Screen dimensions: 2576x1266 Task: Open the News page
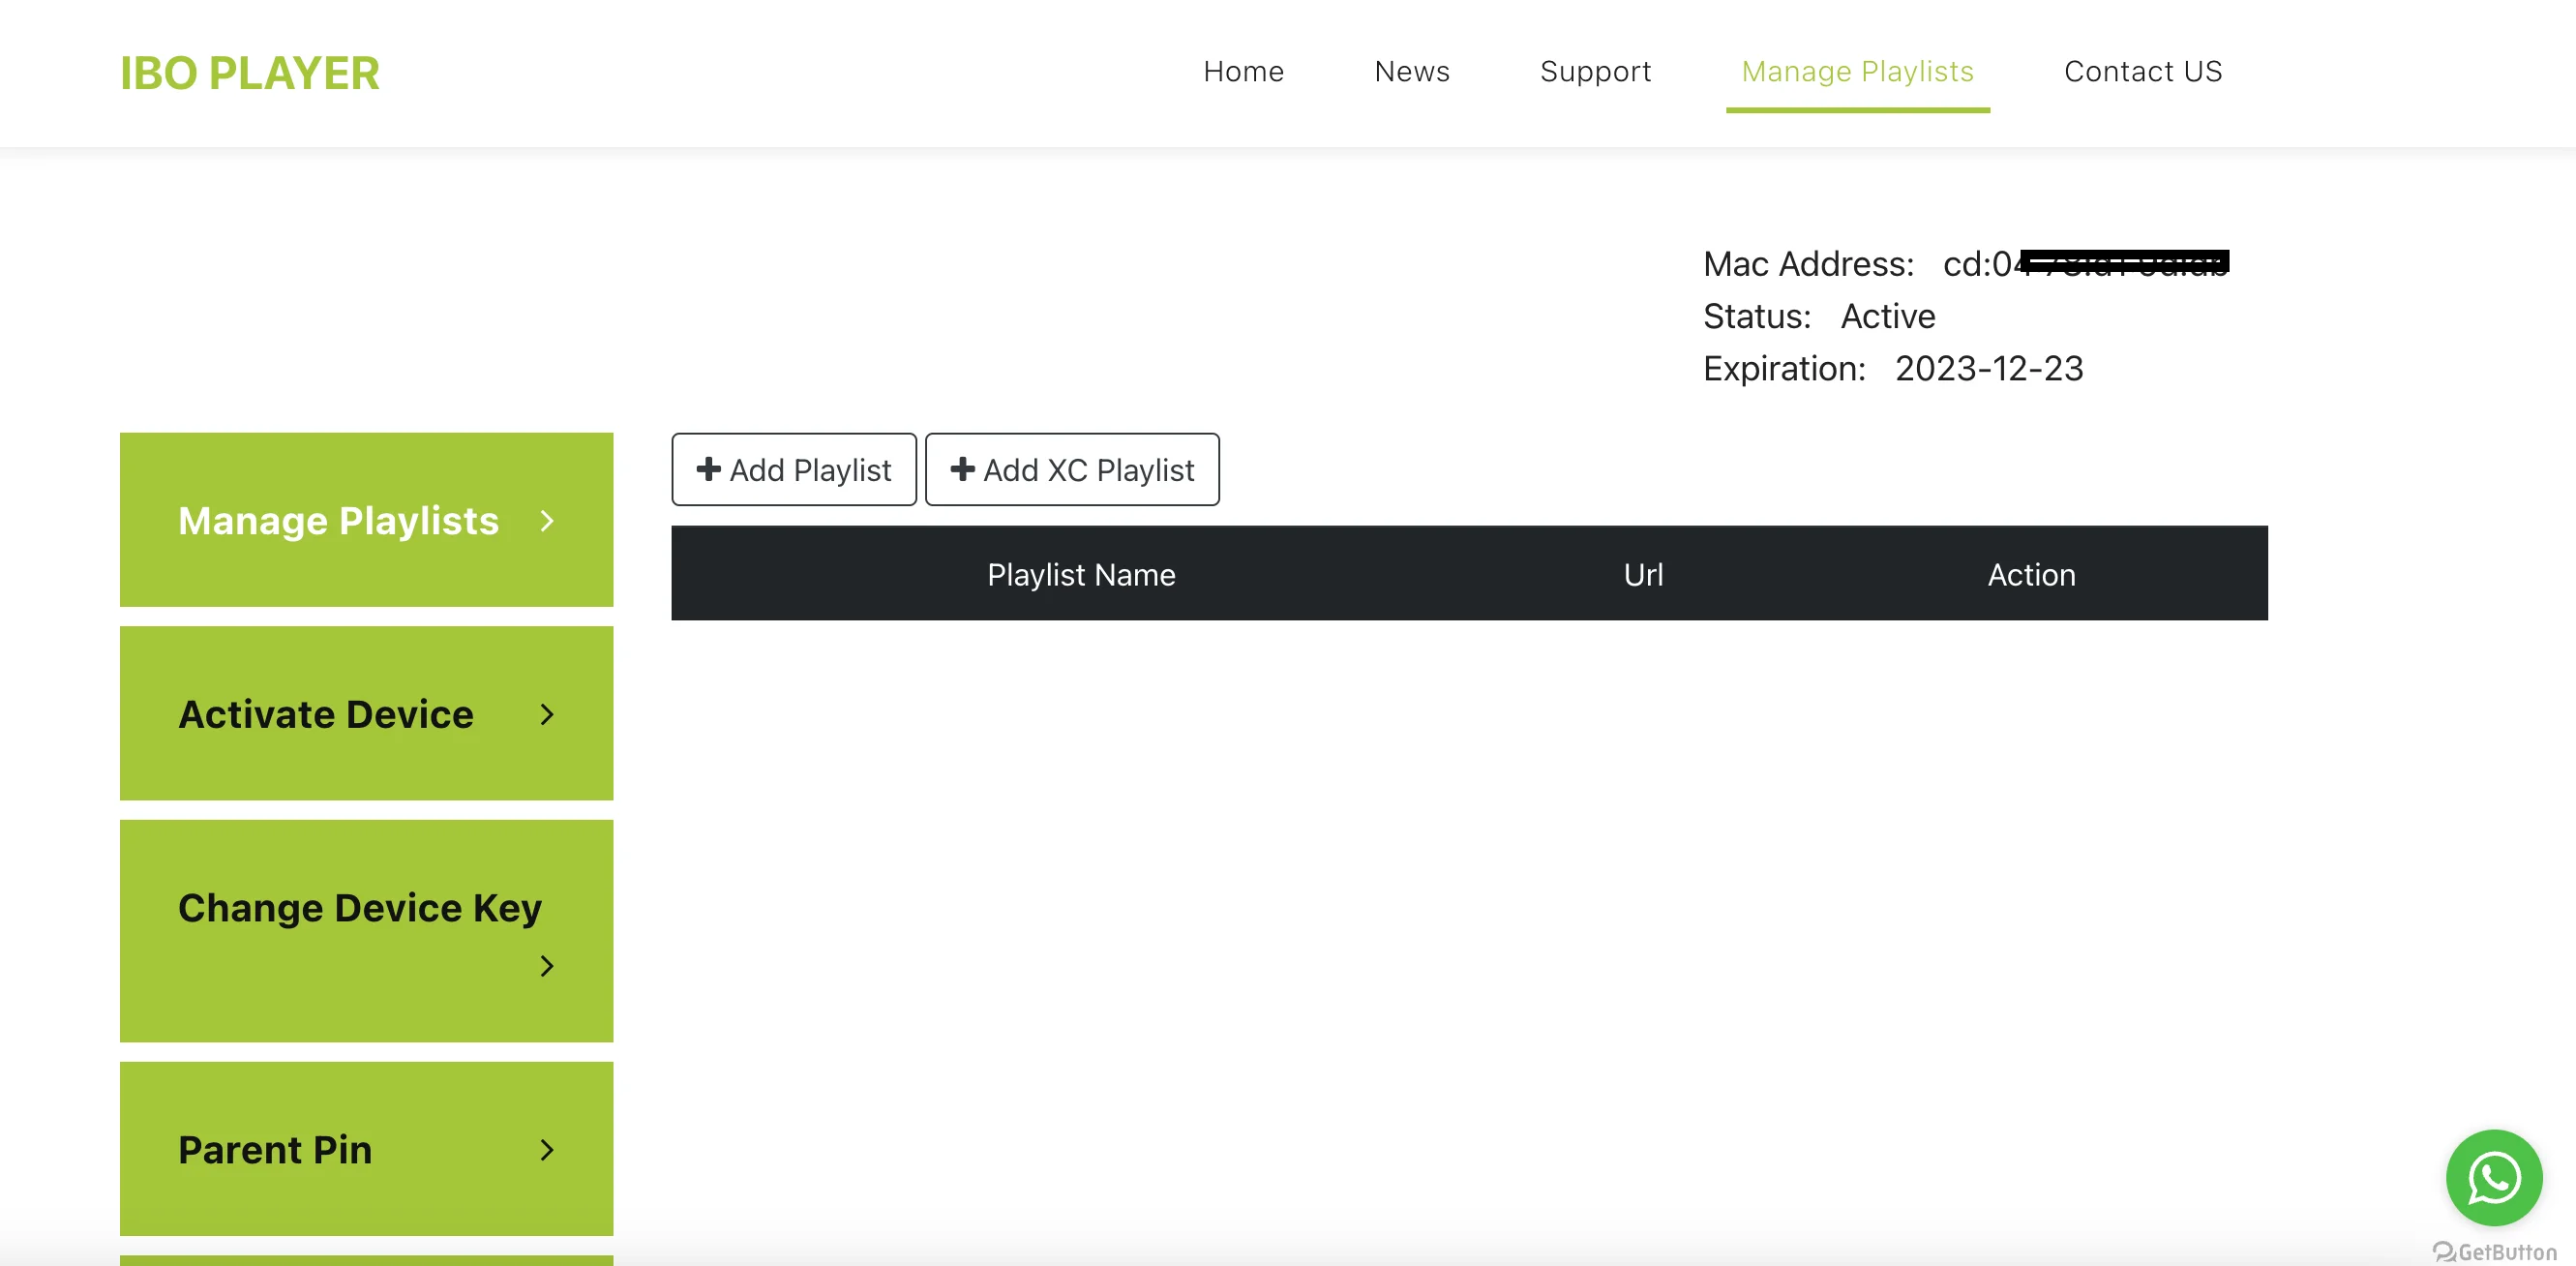point(1411,72)
